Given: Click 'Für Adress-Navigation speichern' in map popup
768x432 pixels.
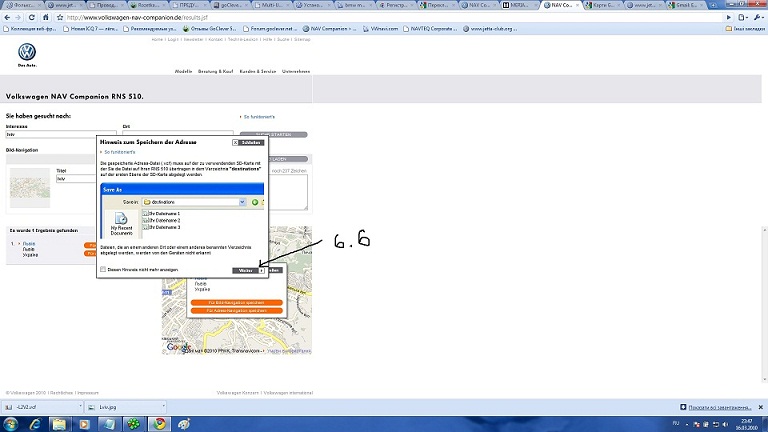Looking at the screenshot, I should (237, 311).
